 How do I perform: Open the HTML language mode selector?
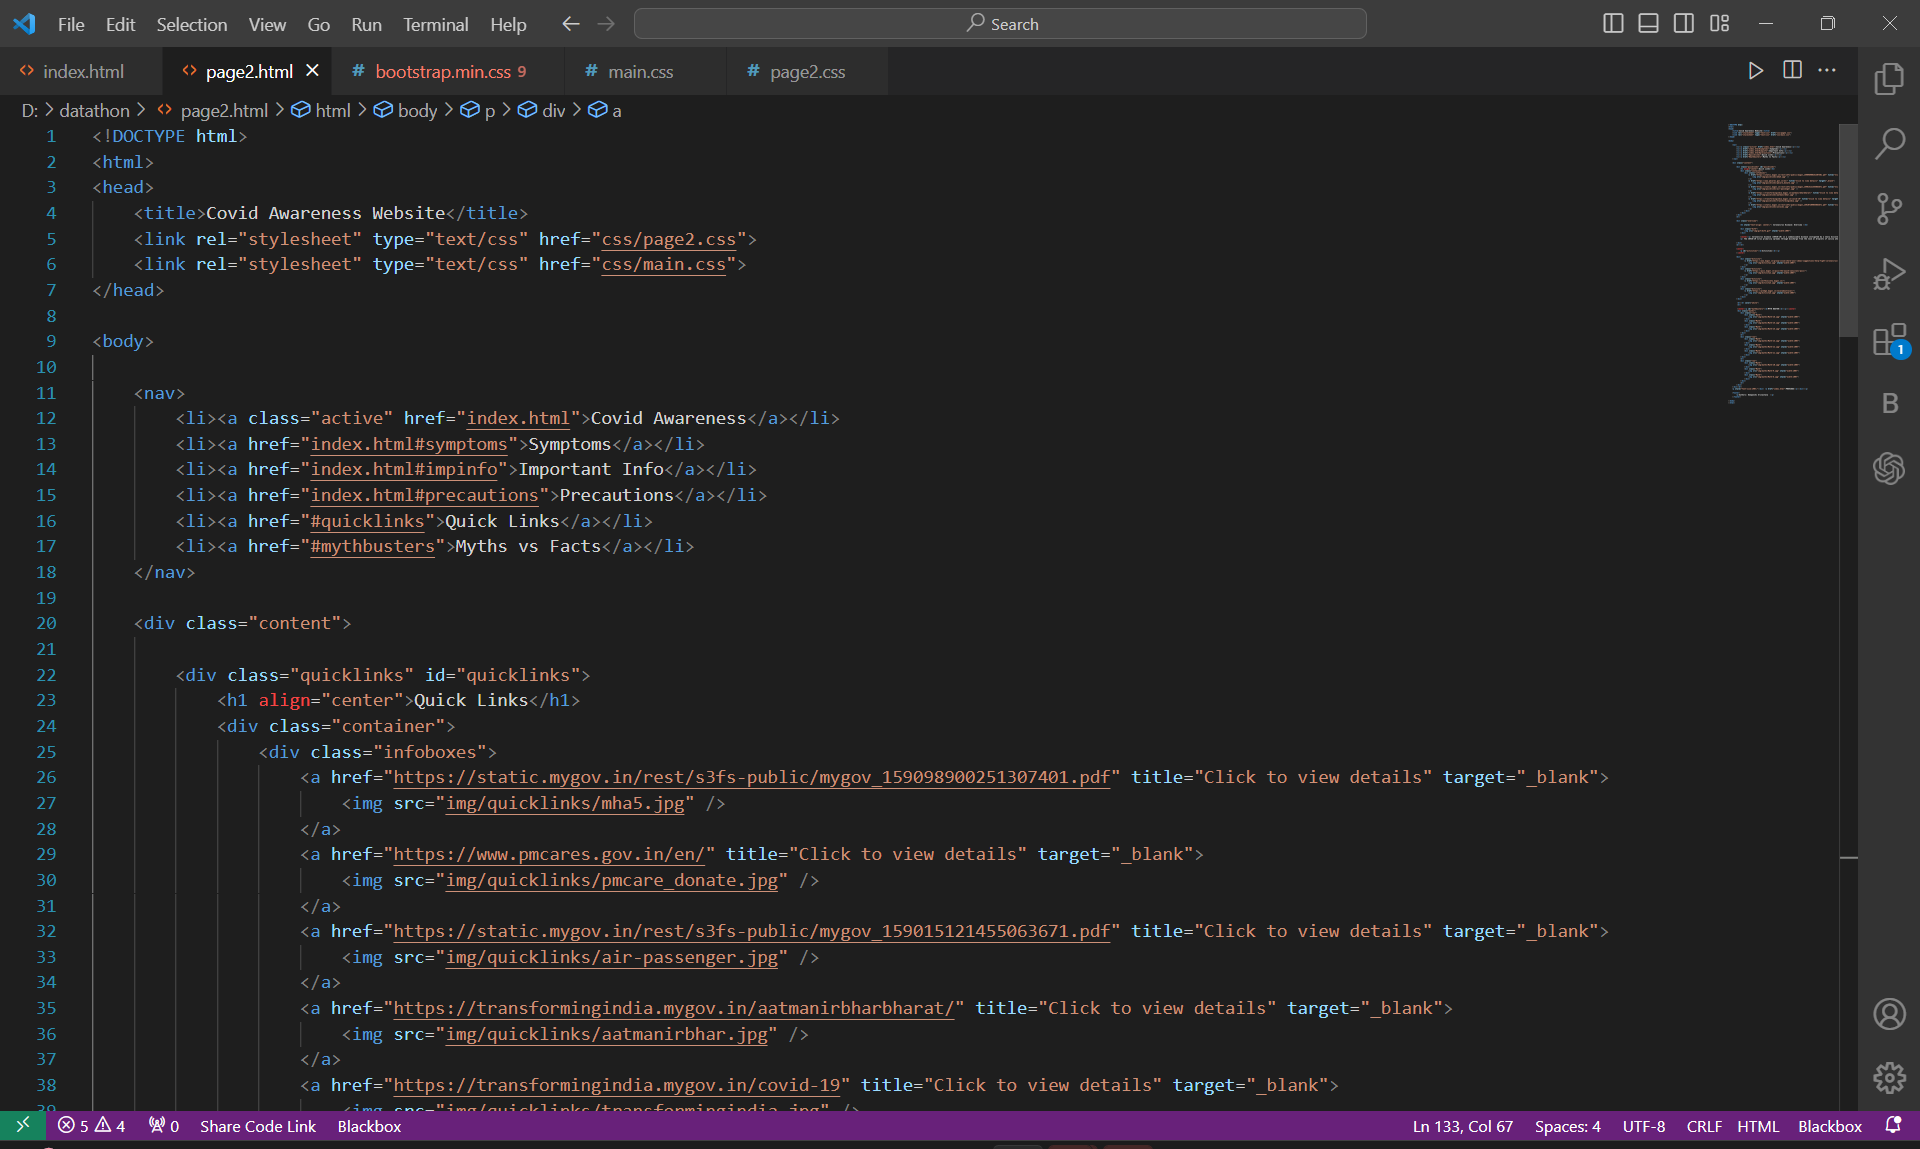[x=1757, y=1126]
